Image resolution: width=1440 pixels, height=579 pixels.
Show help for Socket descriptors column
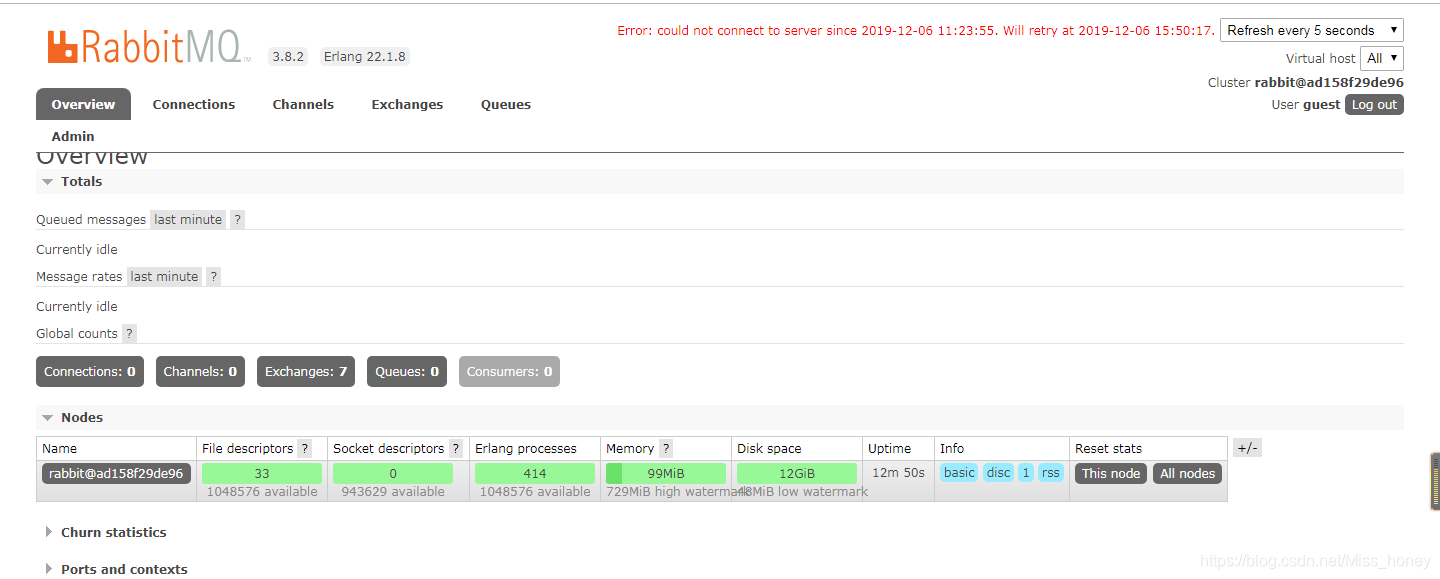456,448
